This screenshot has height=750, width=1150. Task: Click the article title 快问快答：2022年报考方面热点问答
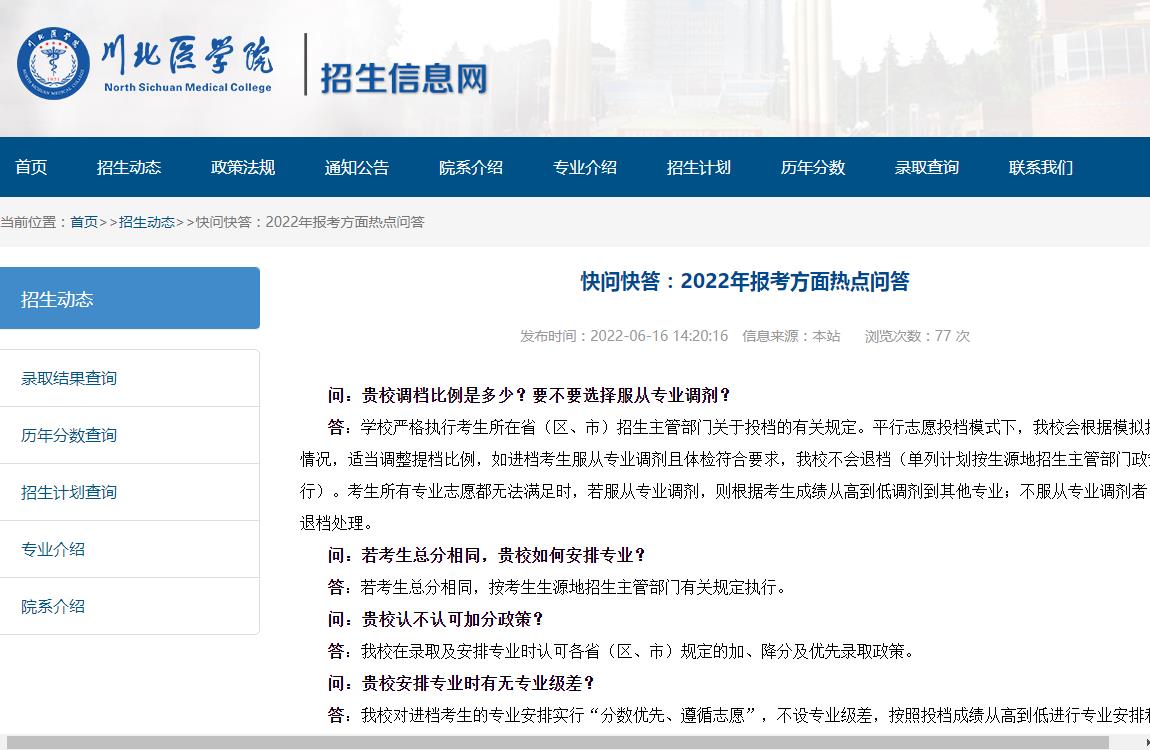(x=745, y=281)
